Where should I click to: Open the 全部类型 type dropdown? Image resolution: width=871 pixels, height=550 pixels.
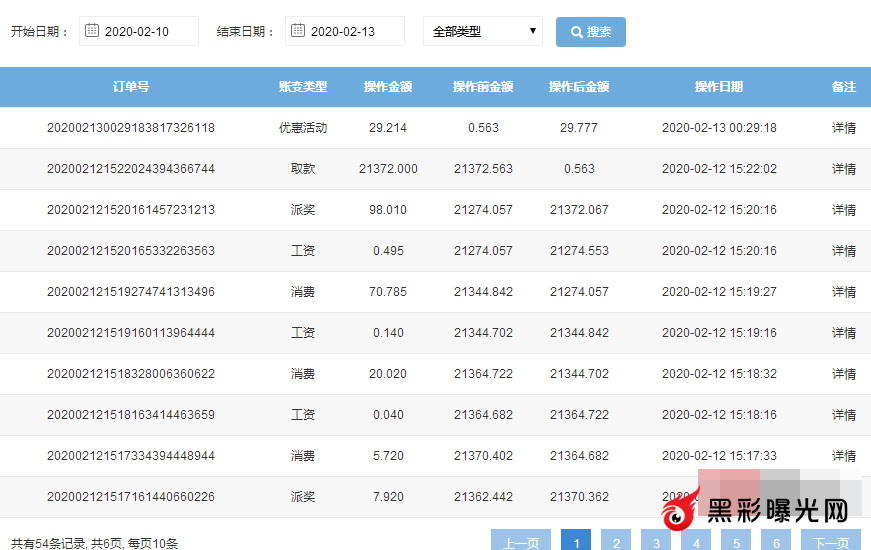click(482, 31)
